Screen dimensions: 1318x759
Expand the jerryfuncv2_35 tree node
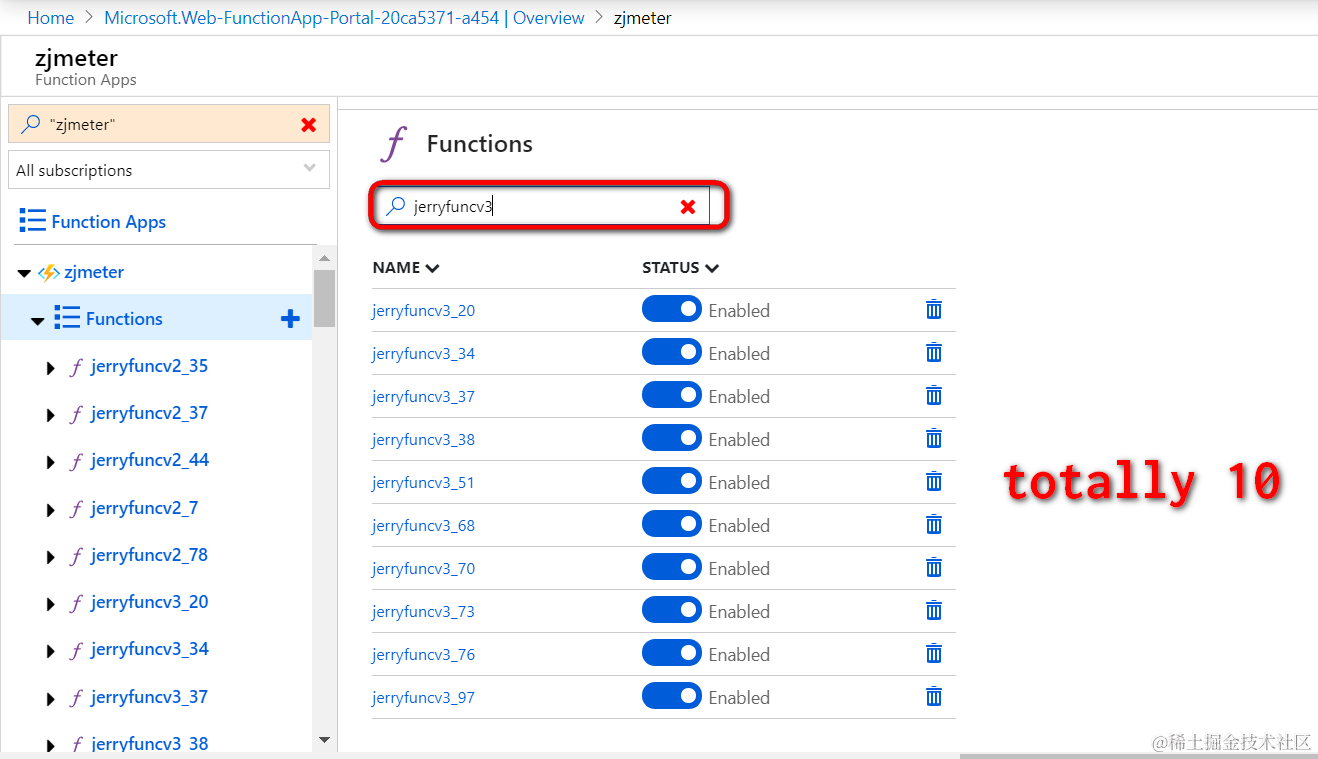[x=51, y=368]
